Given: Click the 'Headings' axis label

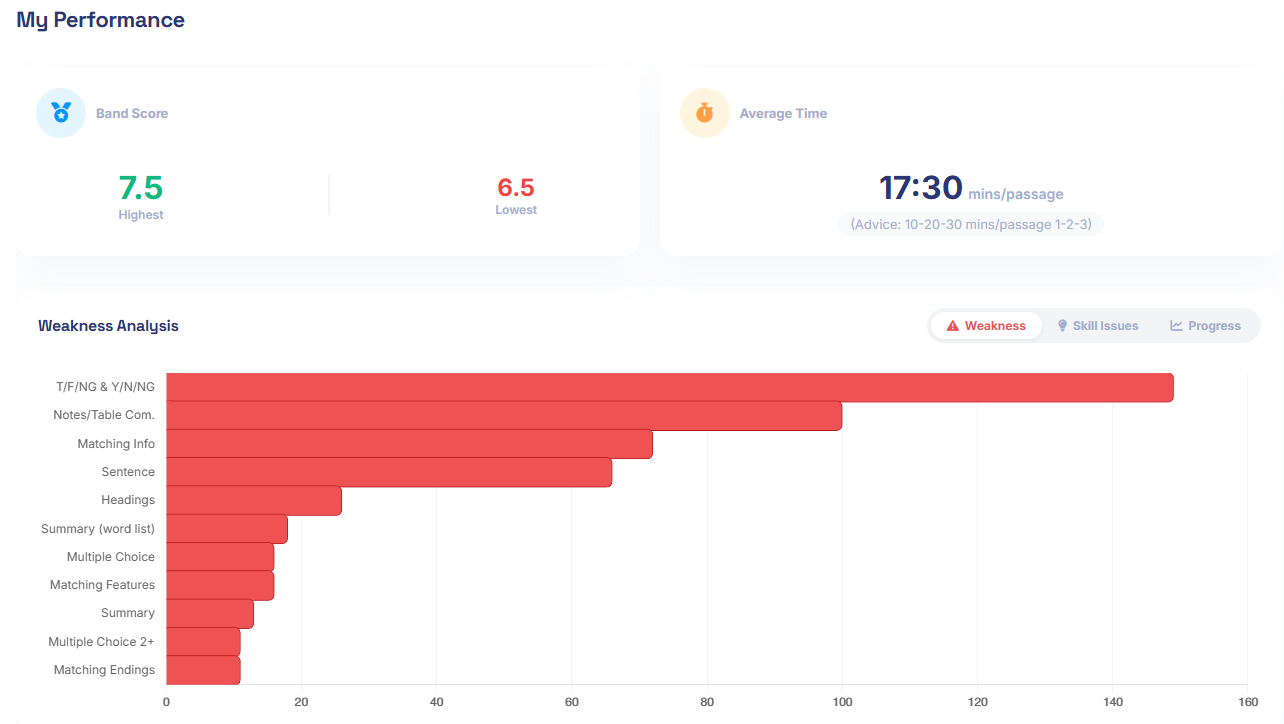Looking at the screenshot, I should (x=128, y=500).
